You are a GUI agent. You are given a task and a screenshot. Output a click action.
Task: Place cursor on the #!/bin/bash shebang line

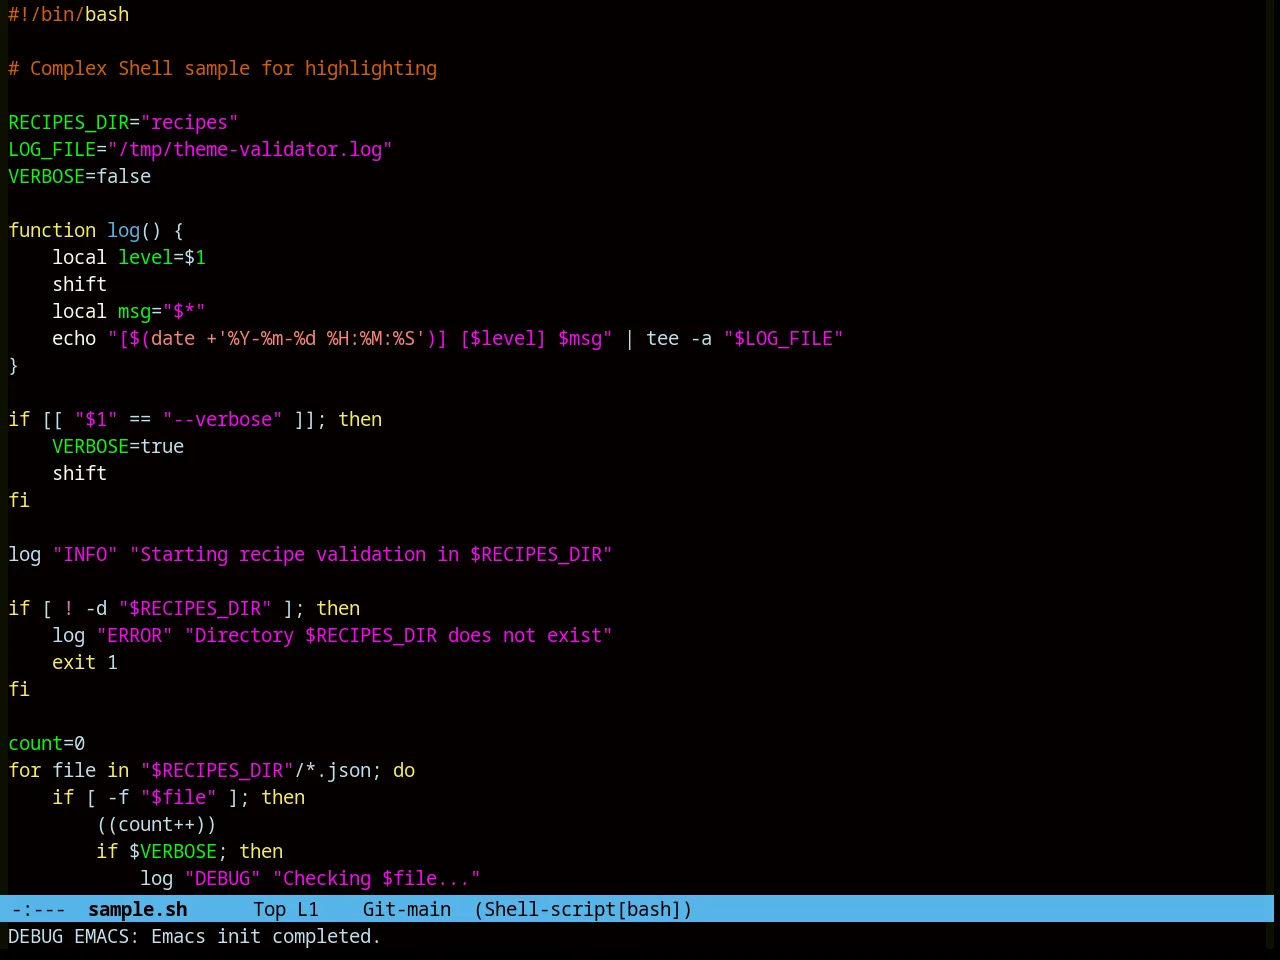[x=68, y=14]
